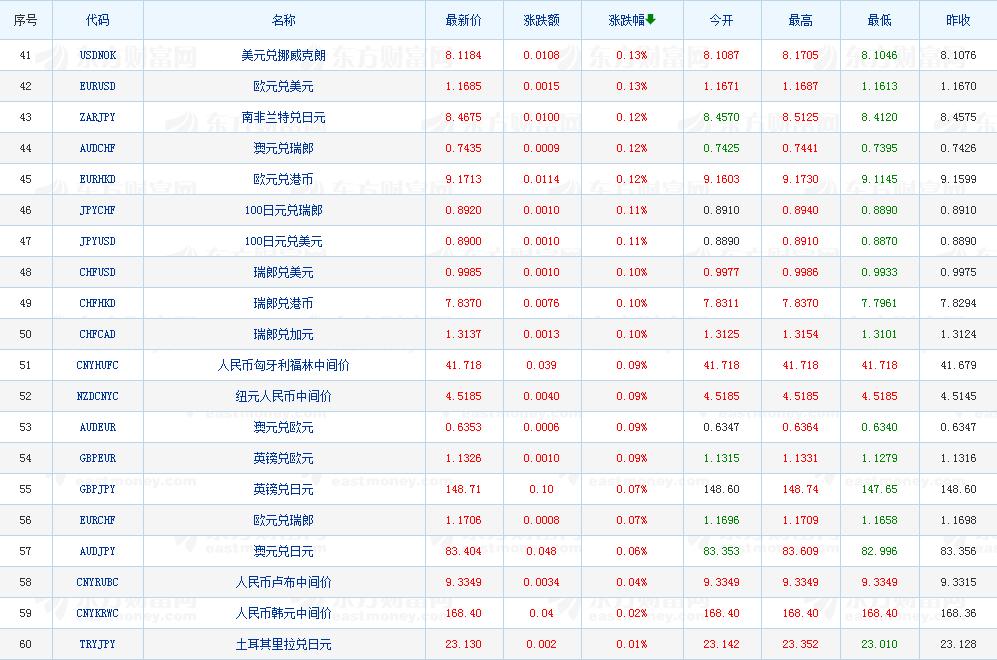The height and width of the screenshot is (660, 997).
Task: Open the 人民币卢布中间价 name link
Action: coord(284,582)
